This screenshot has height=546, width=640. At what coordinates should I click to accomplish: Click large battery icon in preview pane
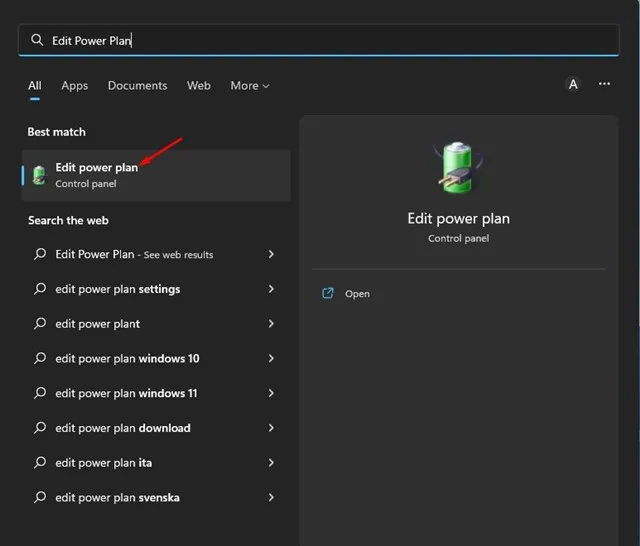click(458, 167)
